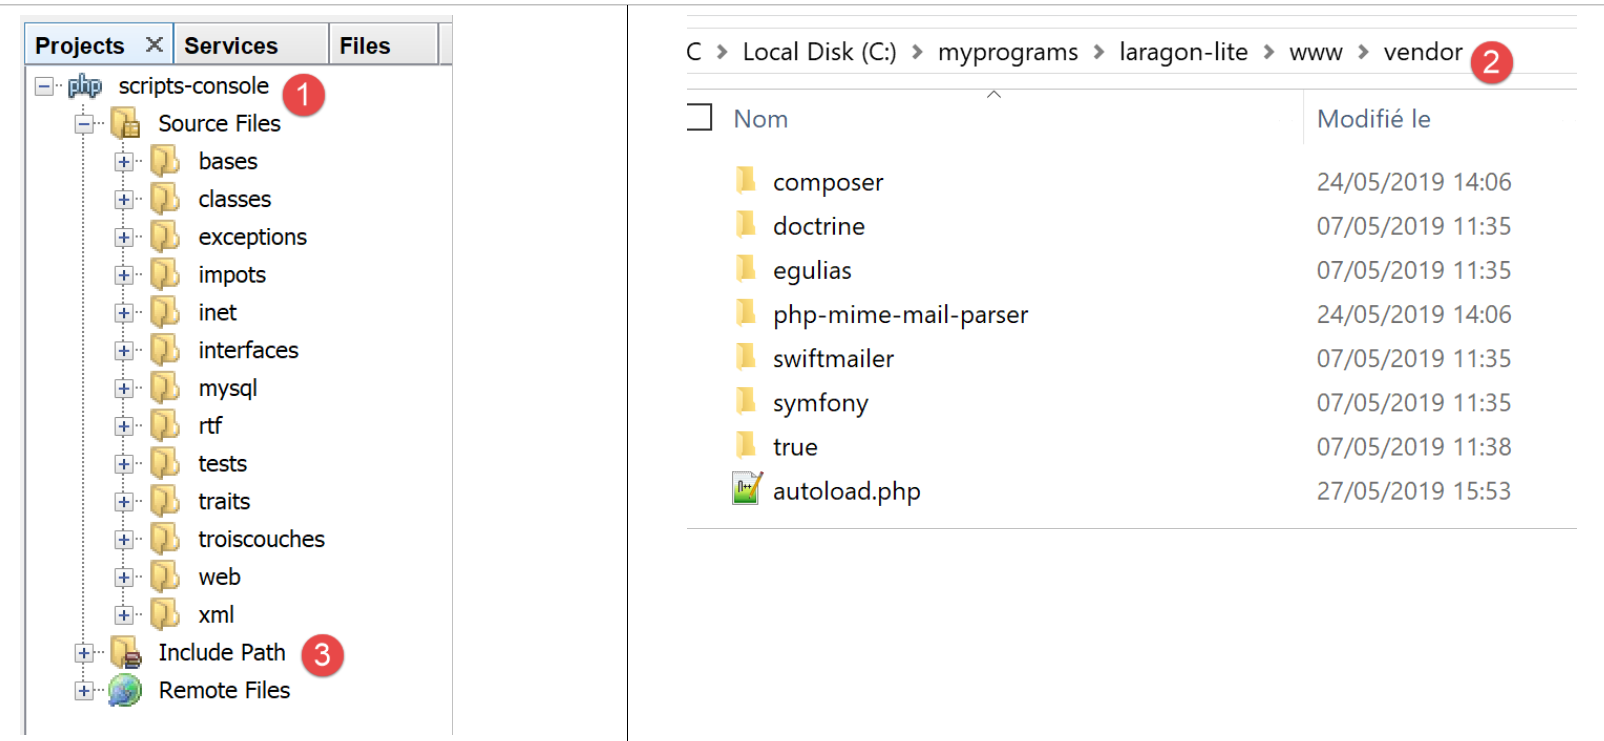The image size is (1604, 741).
Task: Click the Include Path library icon
Action: (126, 653)
